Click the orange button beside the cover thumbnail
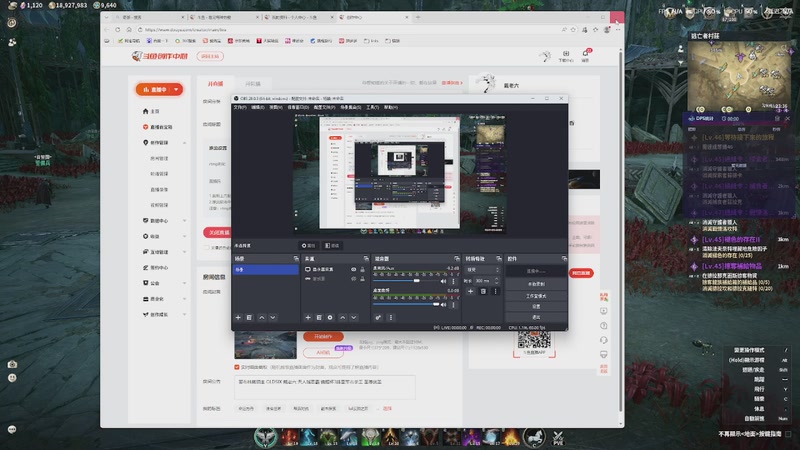 [323, 337]
